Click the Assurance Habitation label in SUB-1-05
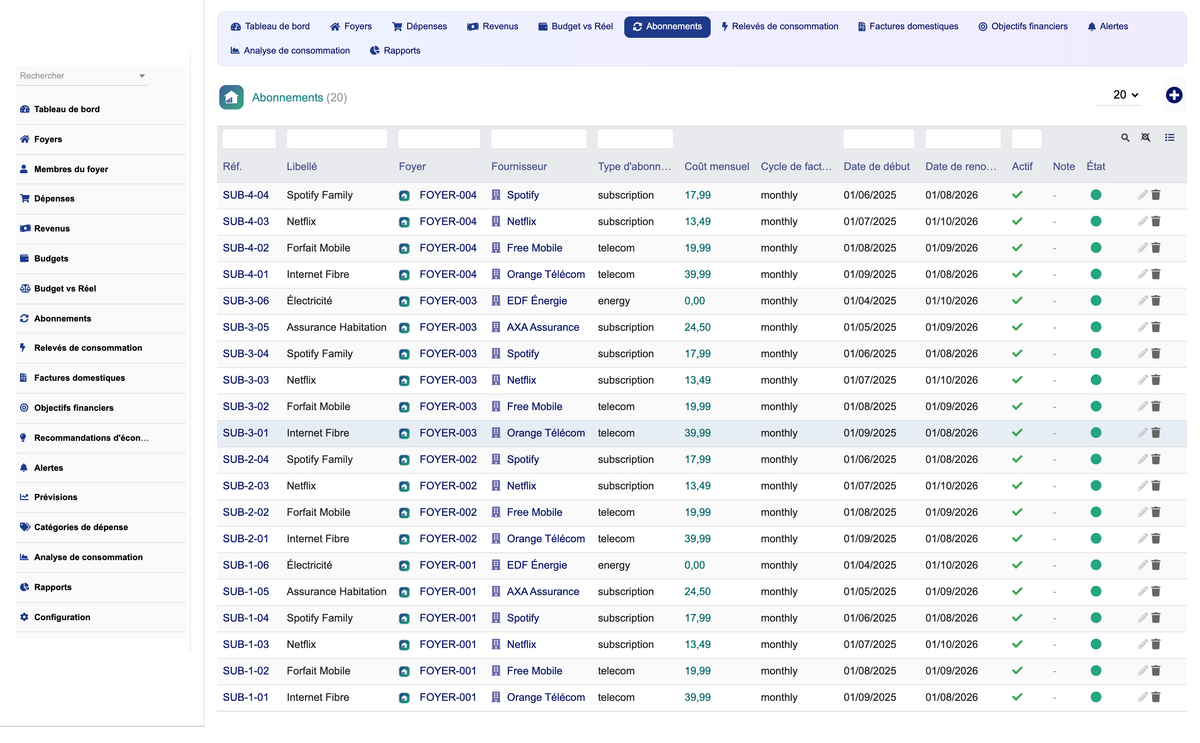Viewport: 1200px width, 743px height. click(x=337, y=592)
